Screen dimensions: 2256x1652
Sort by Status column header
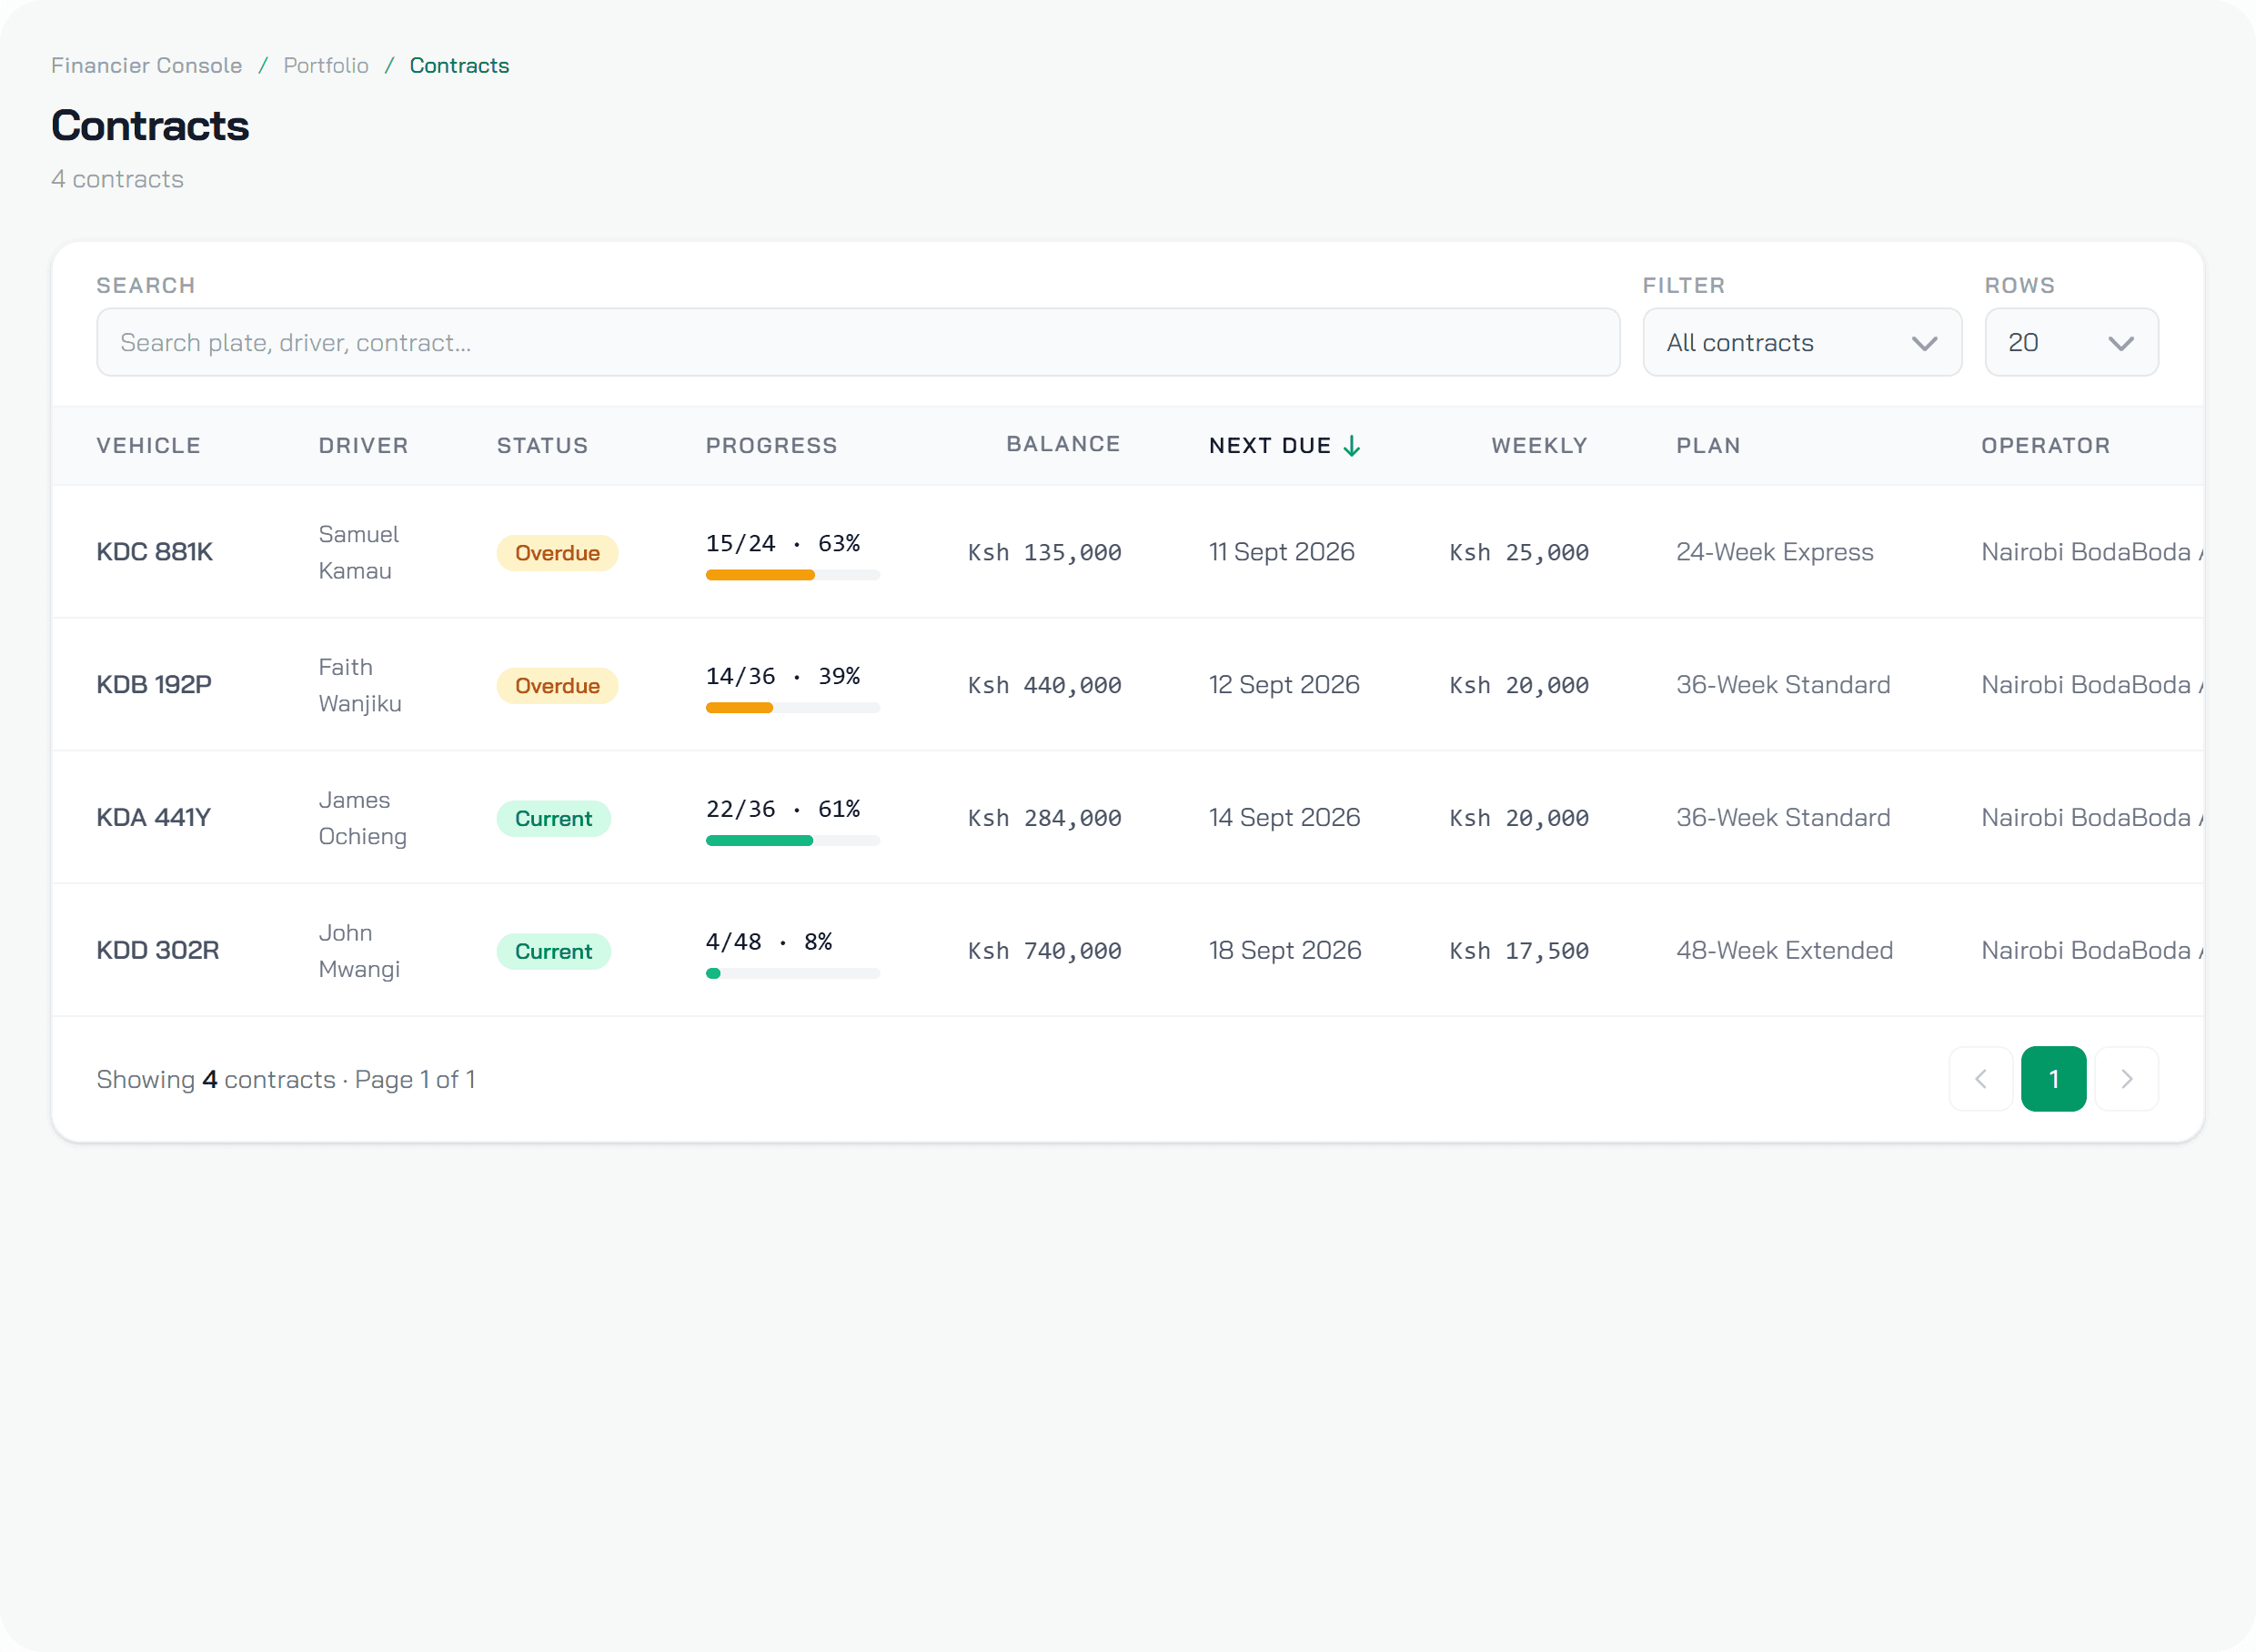pyautogui.click(x=543, y=446)
